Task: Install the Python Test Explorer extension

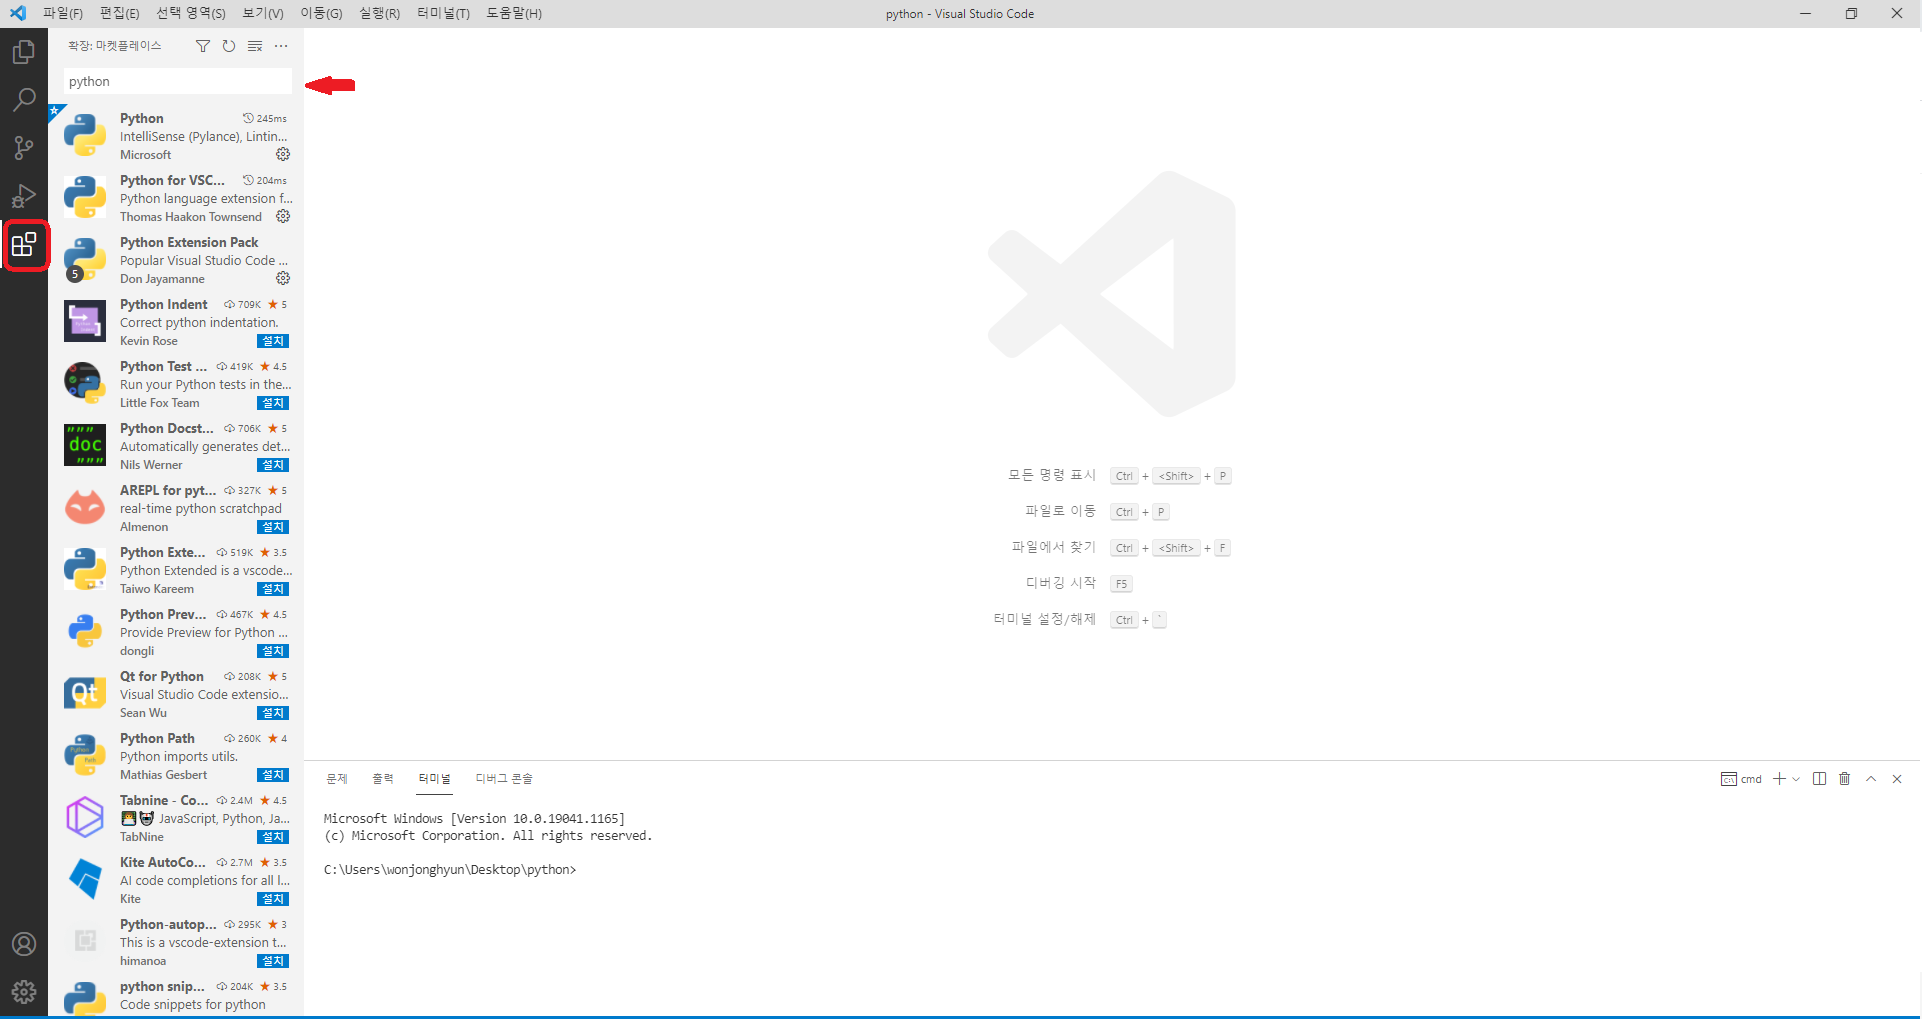Action: point(273,403)
